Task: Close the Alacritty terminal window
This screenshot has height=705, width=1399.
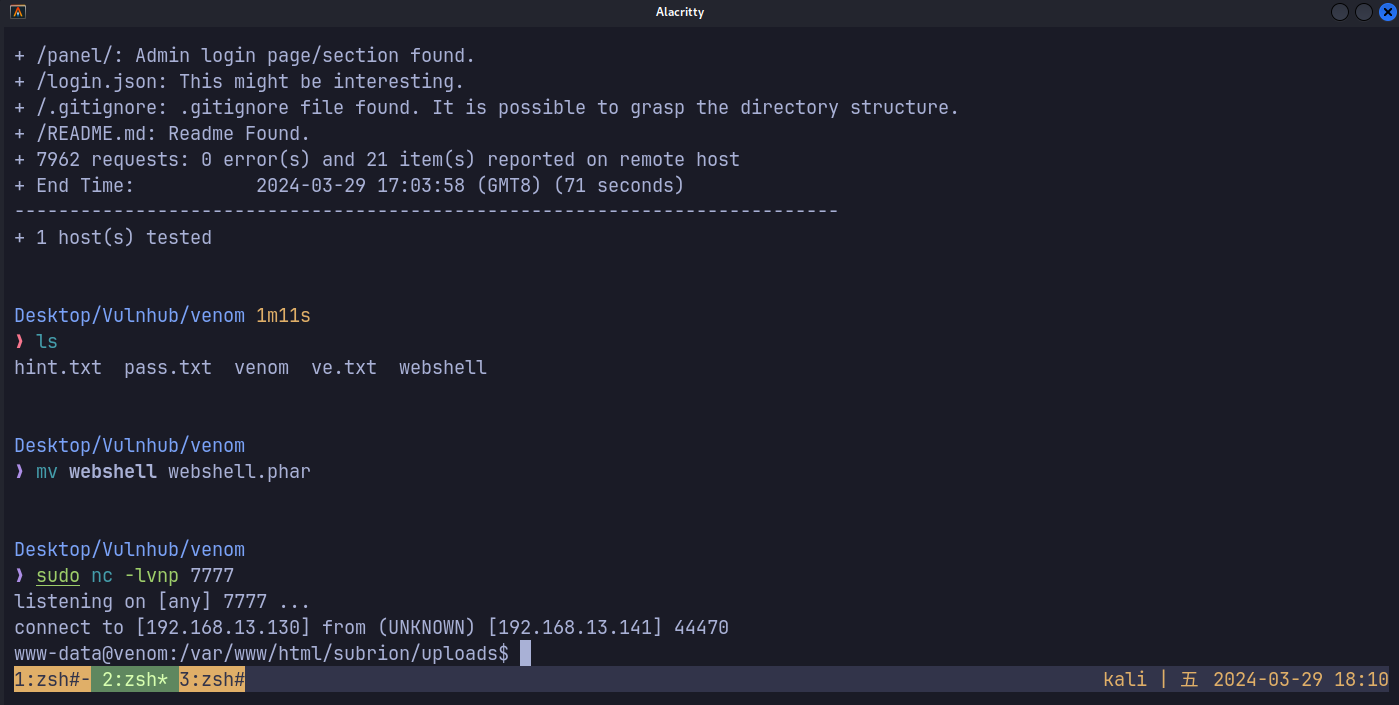Action: tap(1387, 12)
